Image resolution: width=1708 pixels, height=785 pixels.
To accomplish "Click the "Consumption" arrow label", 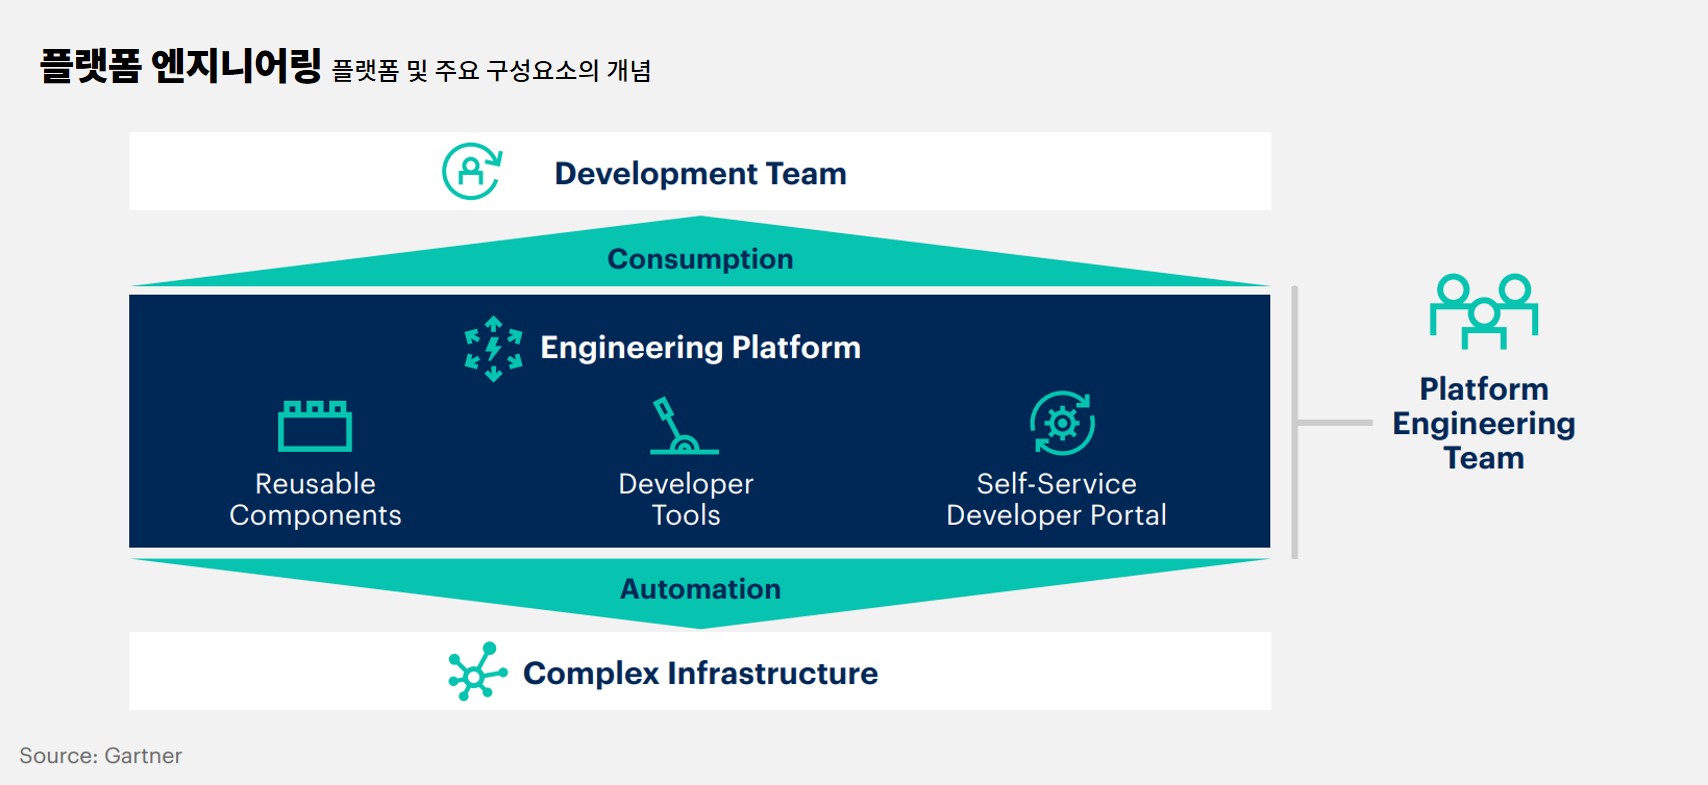I will tap(700, 259).
